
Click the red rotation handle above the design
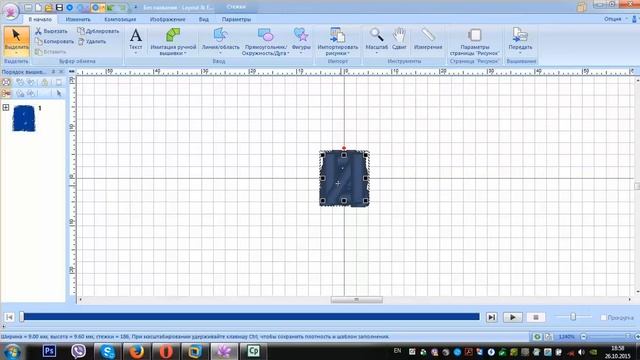pos(344,148)
